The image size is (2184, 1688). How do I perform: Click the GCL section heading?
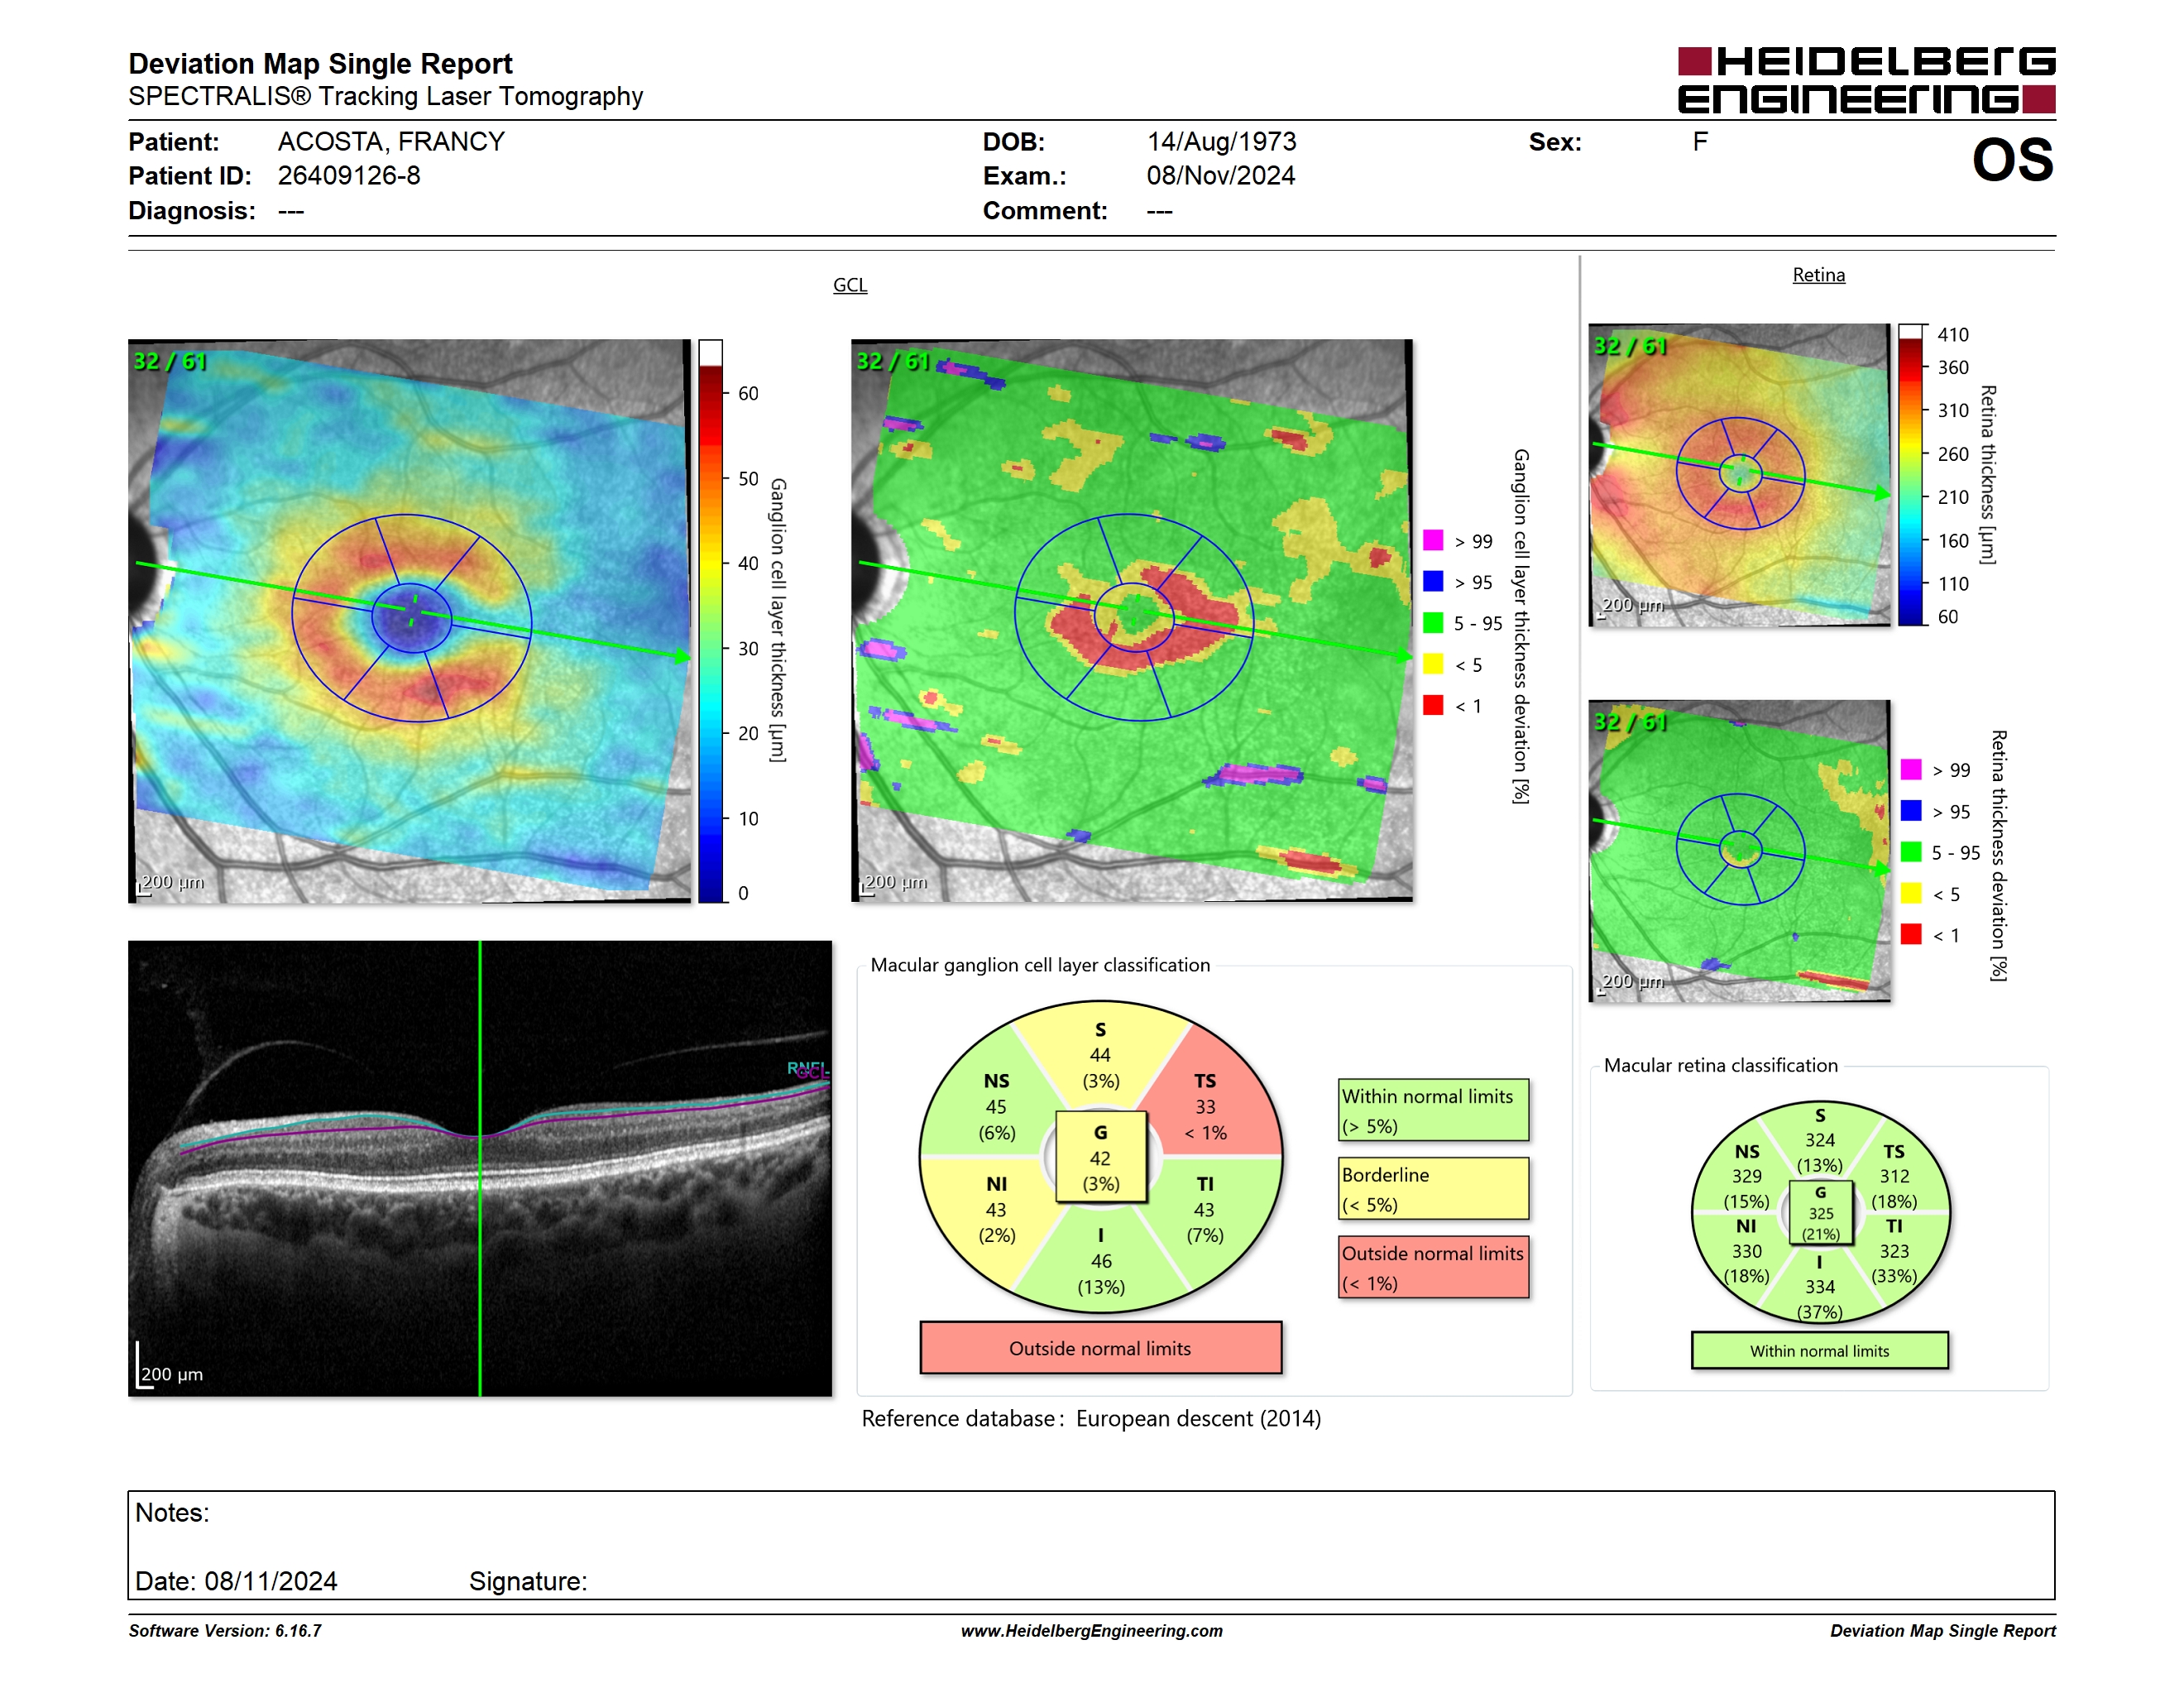coord(850,285)
